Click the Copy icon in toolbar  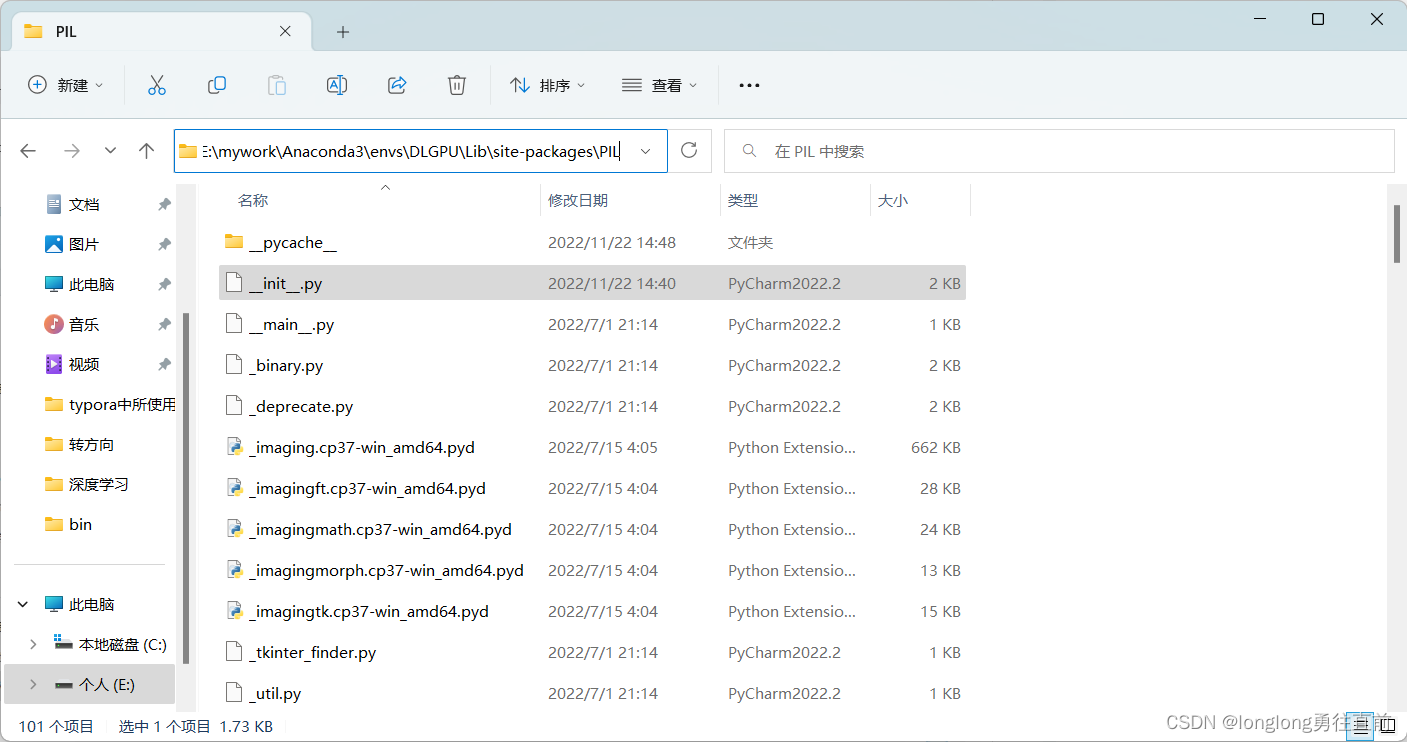coord(216,85)
